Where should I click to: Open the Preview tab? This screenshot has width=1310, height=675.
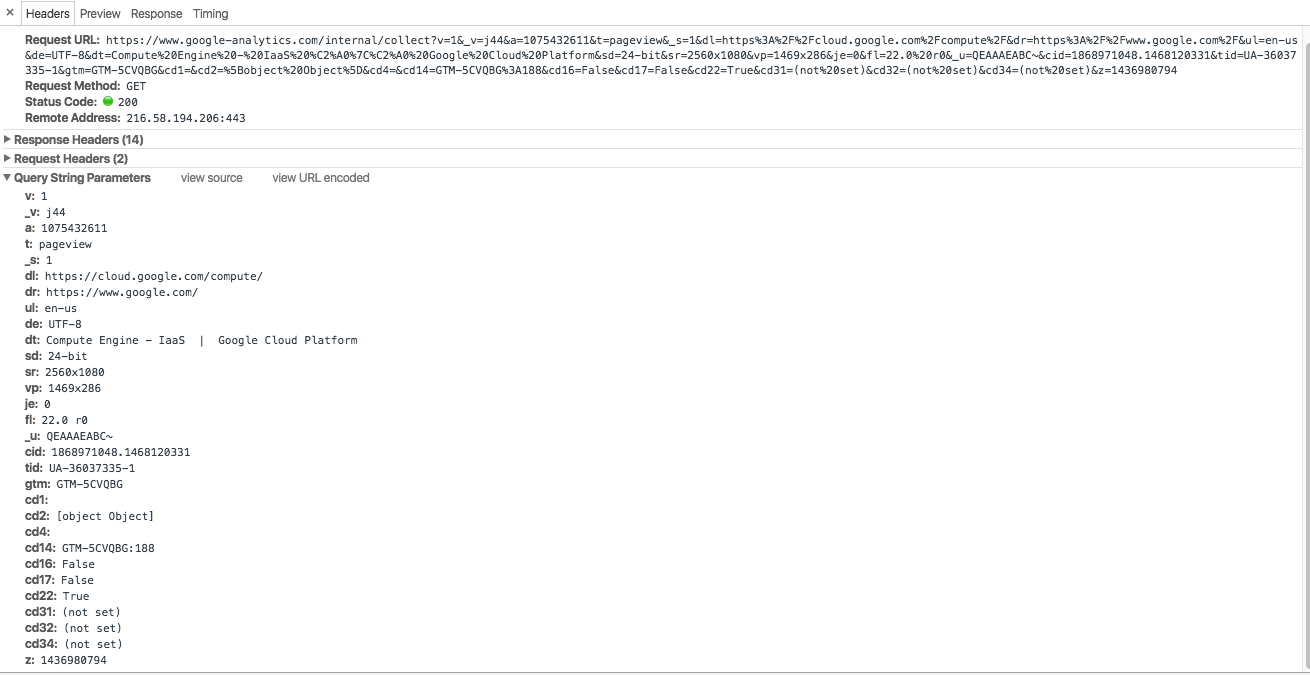(100, 13)
